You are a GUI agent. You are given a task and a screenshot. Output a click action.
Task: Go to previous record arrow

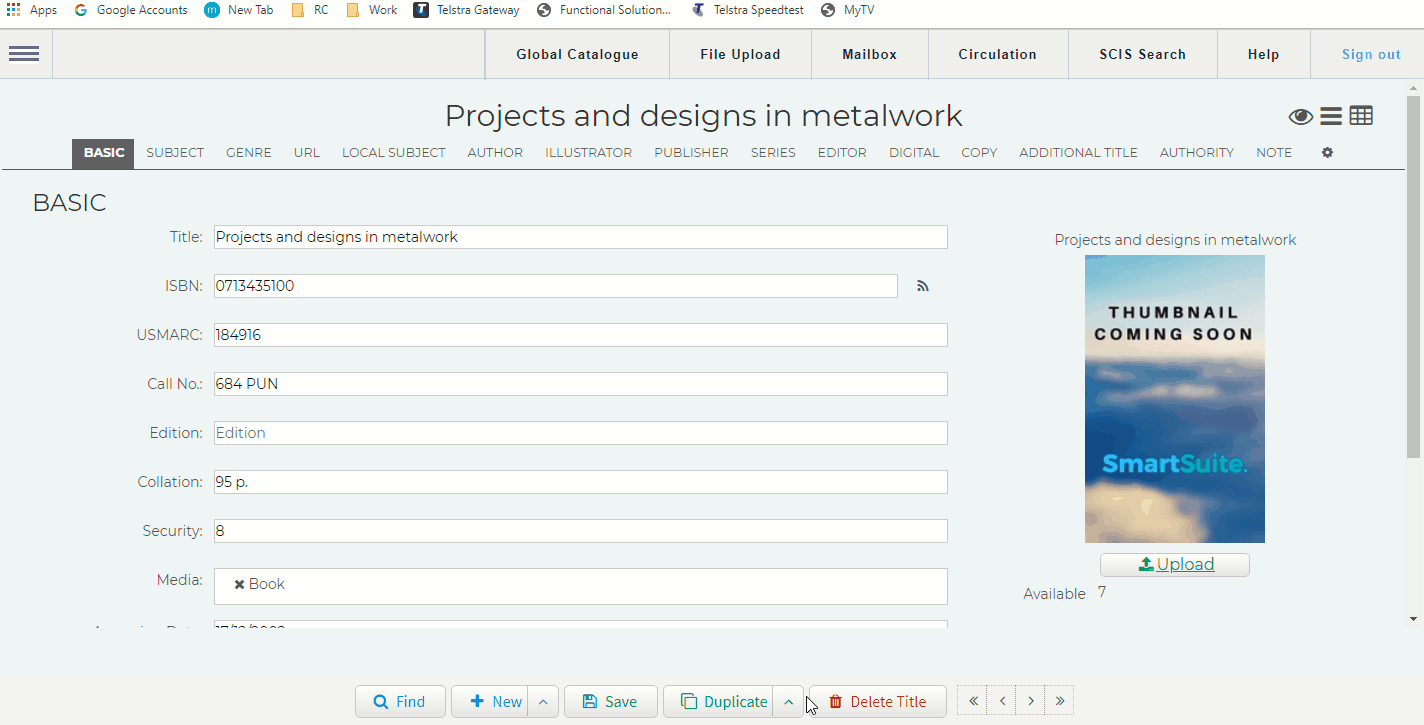[1002, 701]
